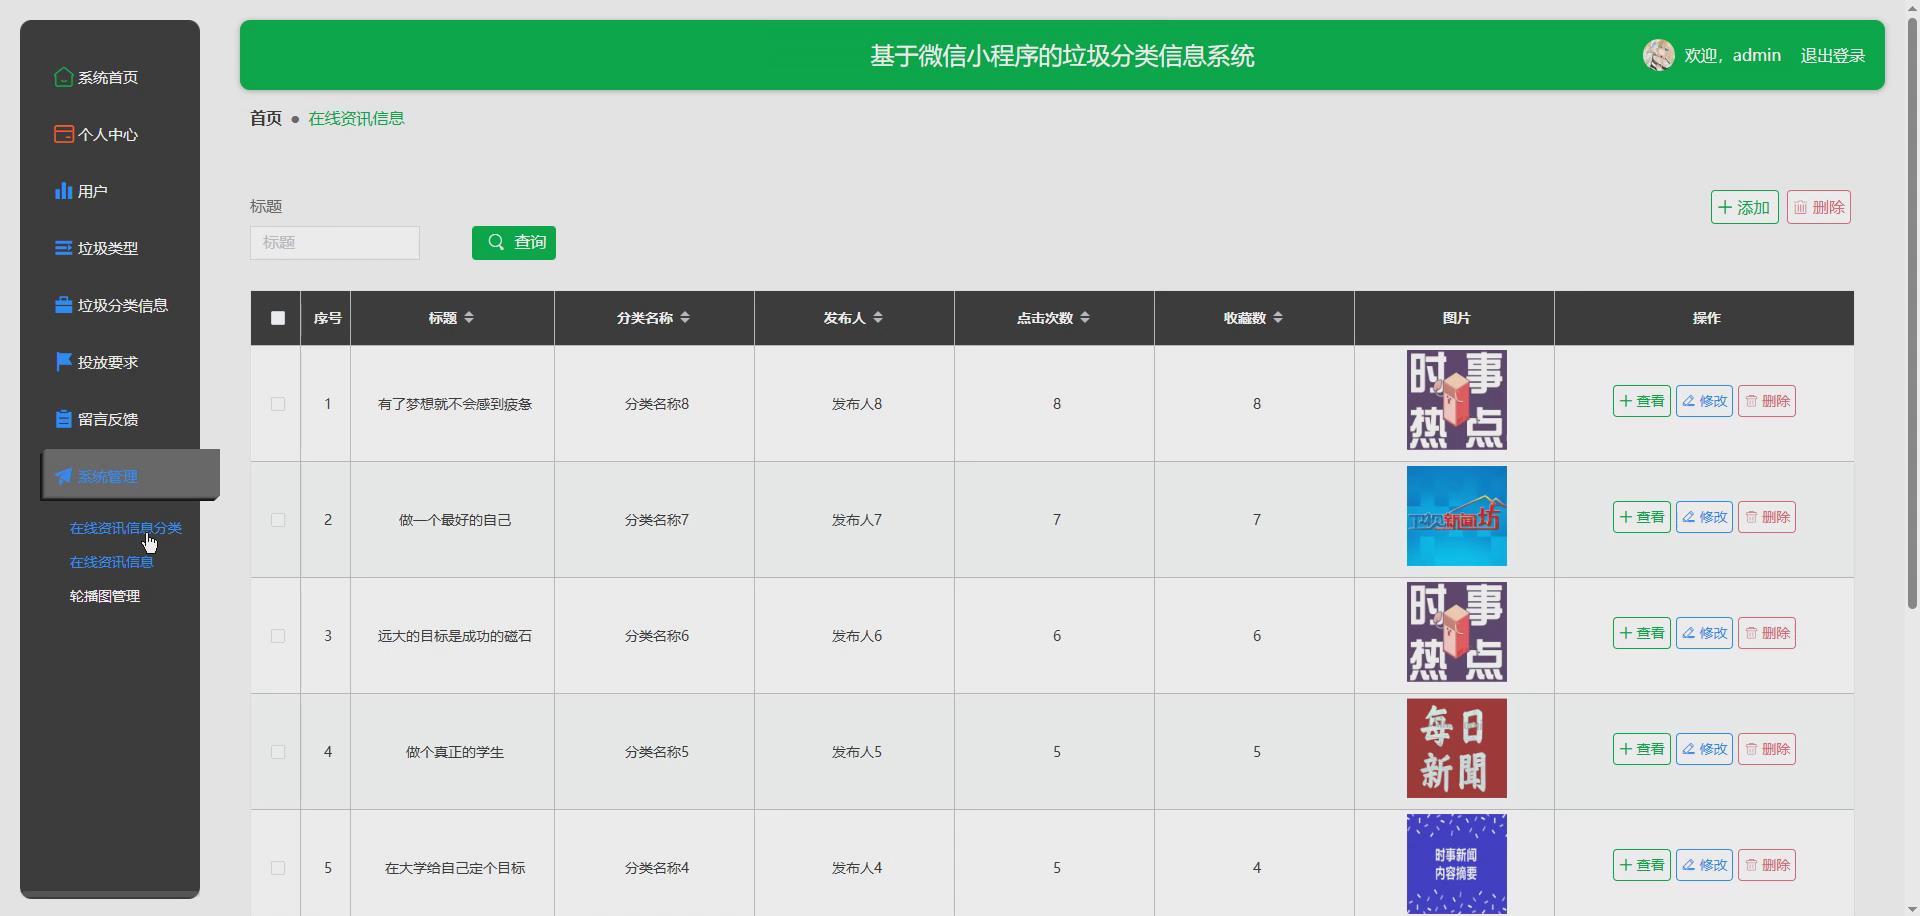
Task: Check the checkbox for row 5
Action: coord(278,868)
